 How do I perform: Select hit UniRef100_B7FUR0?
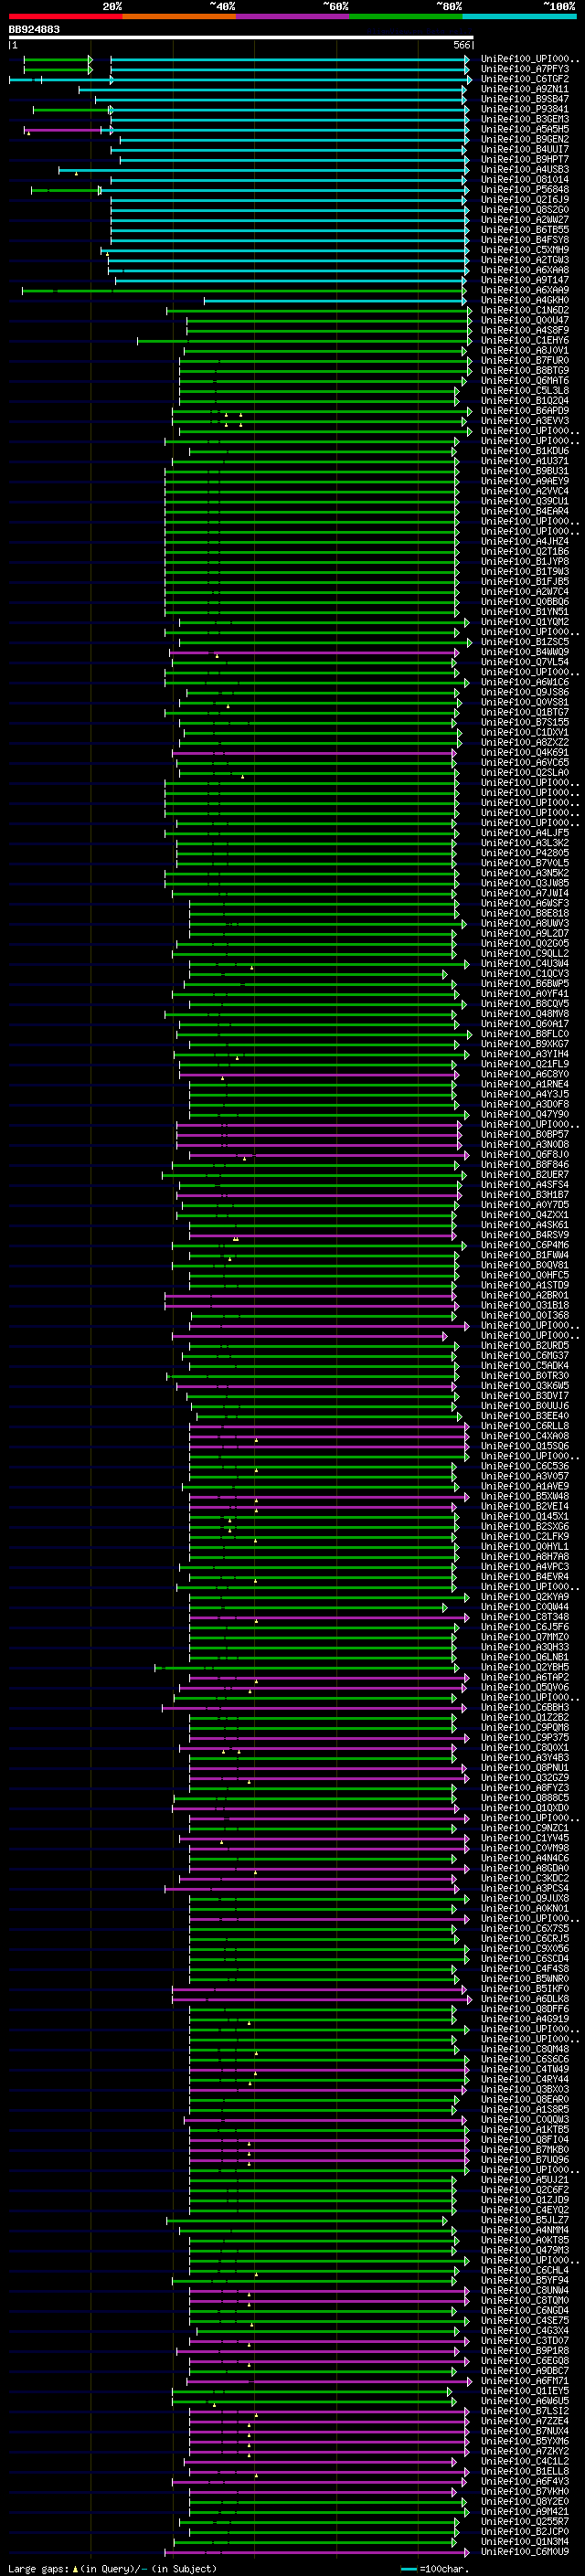pyautogui.click(x=525, y=360)
